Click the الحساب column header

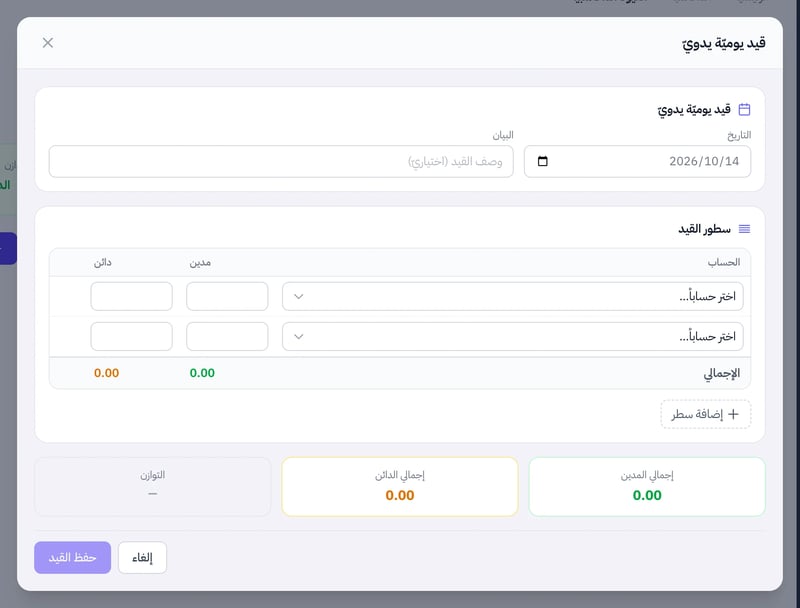(723, 262)
